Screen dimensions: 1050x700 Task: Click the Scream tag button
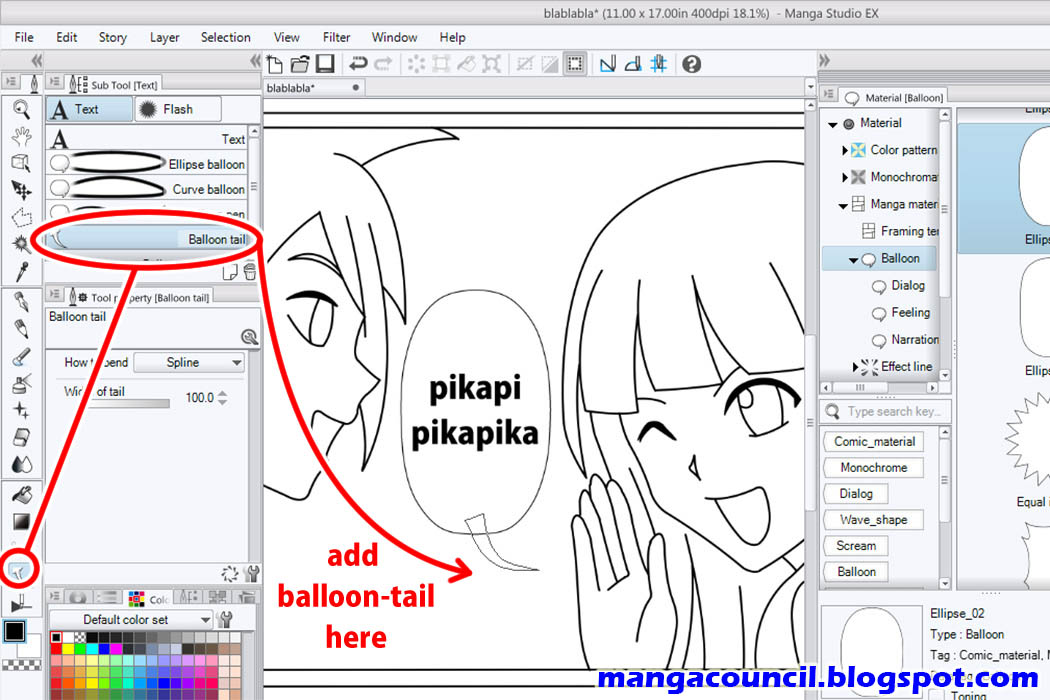click(856, 546)
